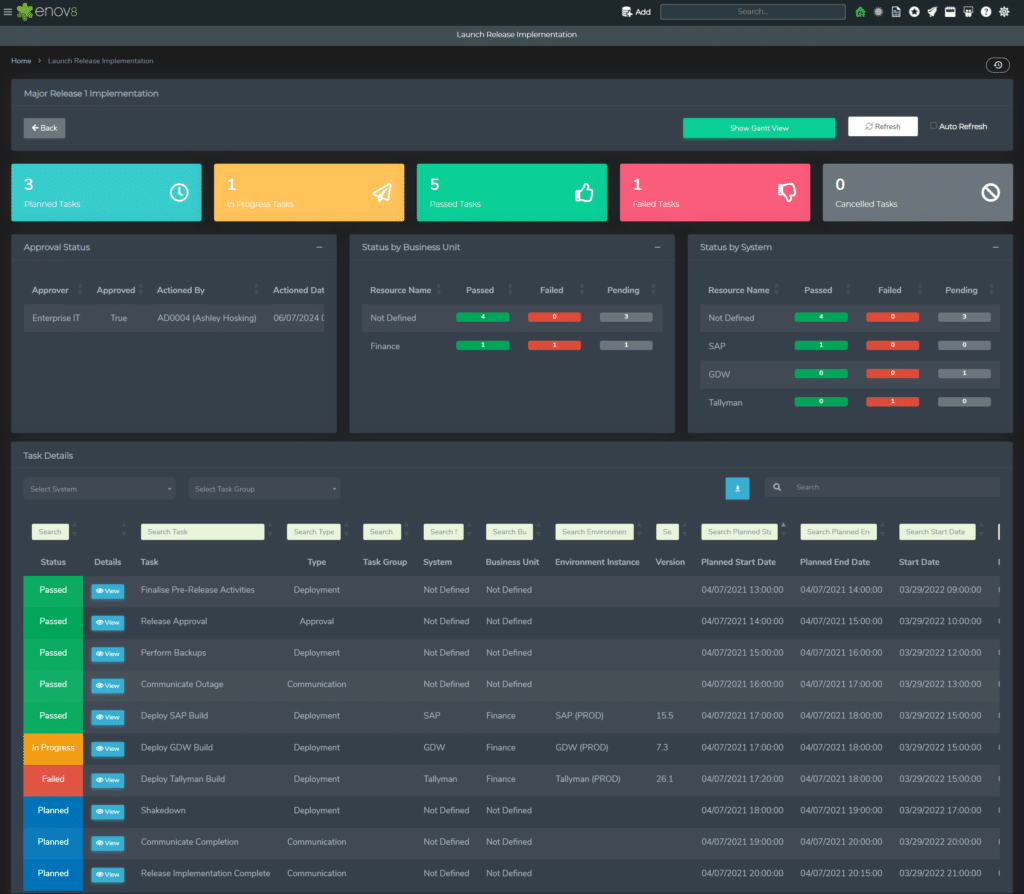Click the Show Gantt View button
The width and height of the screenshot is (1024, 894).
click(759, 128)
